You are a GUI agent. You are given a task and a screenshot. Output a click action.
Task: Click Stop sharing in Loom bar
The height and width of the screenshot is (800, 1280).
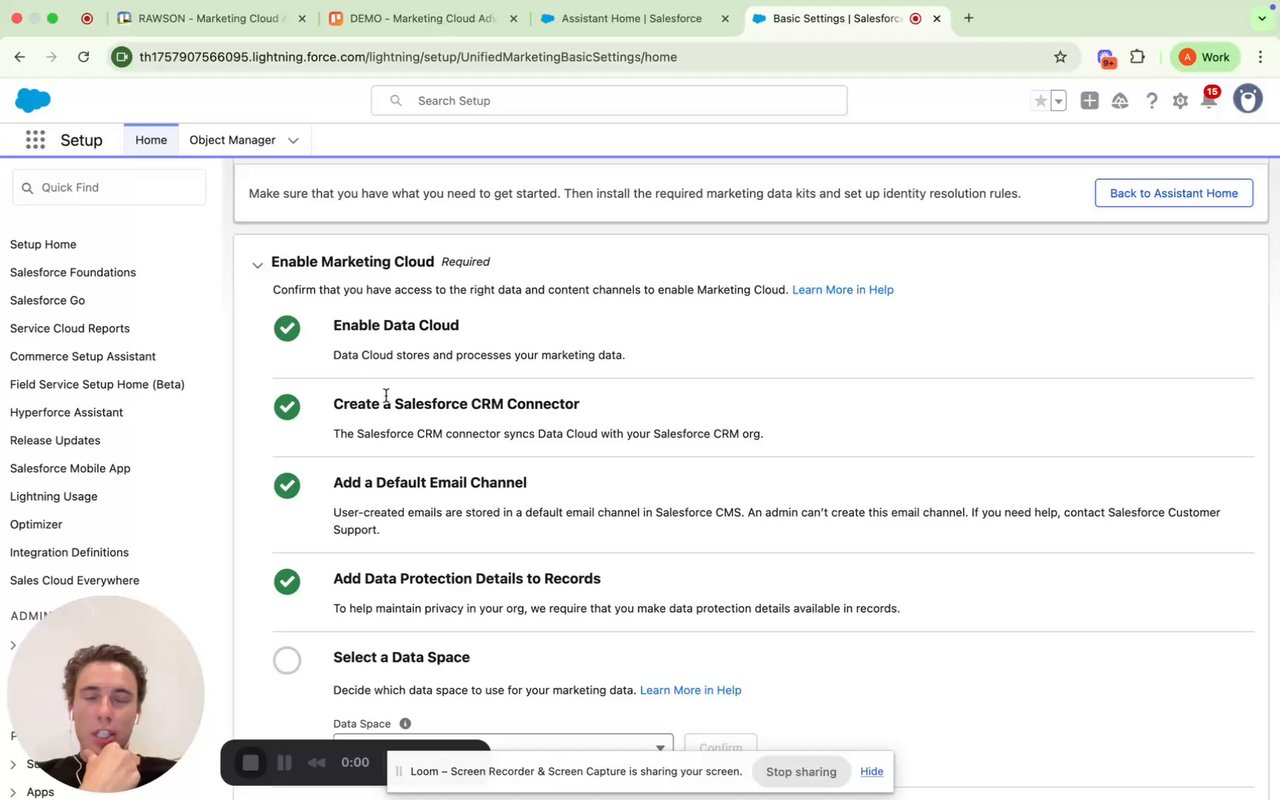tap(801, 772)
